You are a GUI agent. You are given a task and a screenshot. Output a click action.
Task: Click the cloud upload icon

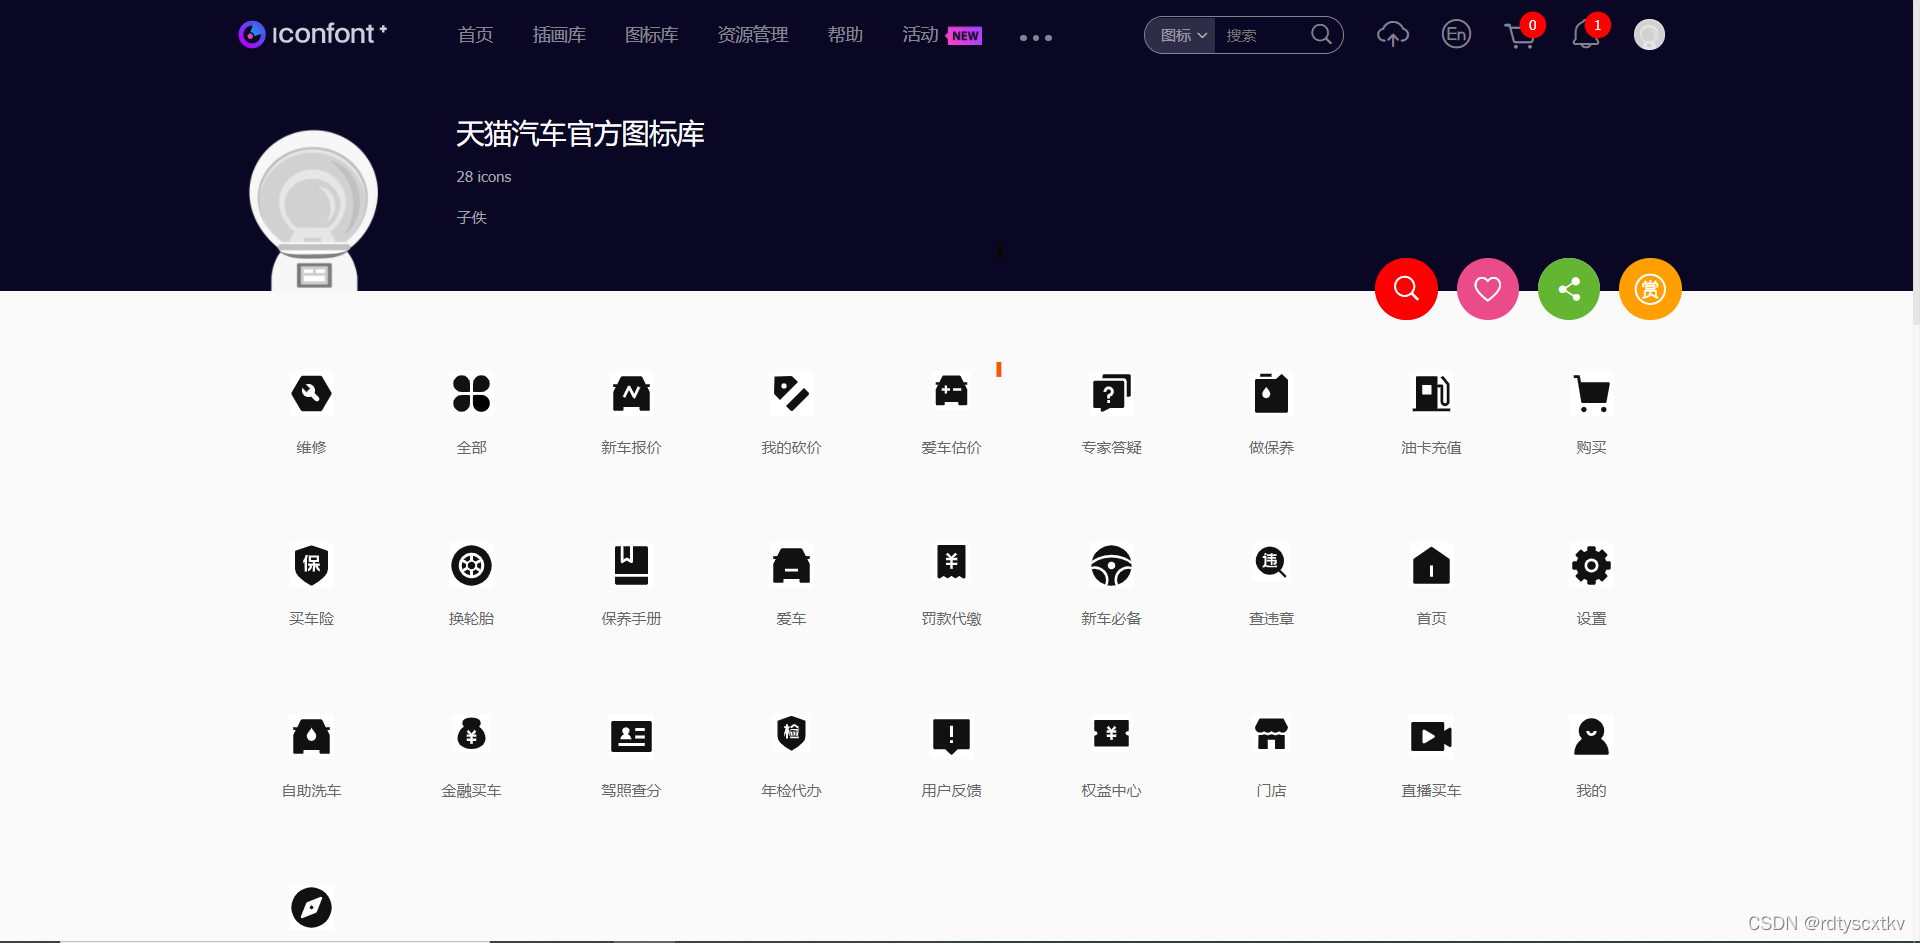point(1393,35)
